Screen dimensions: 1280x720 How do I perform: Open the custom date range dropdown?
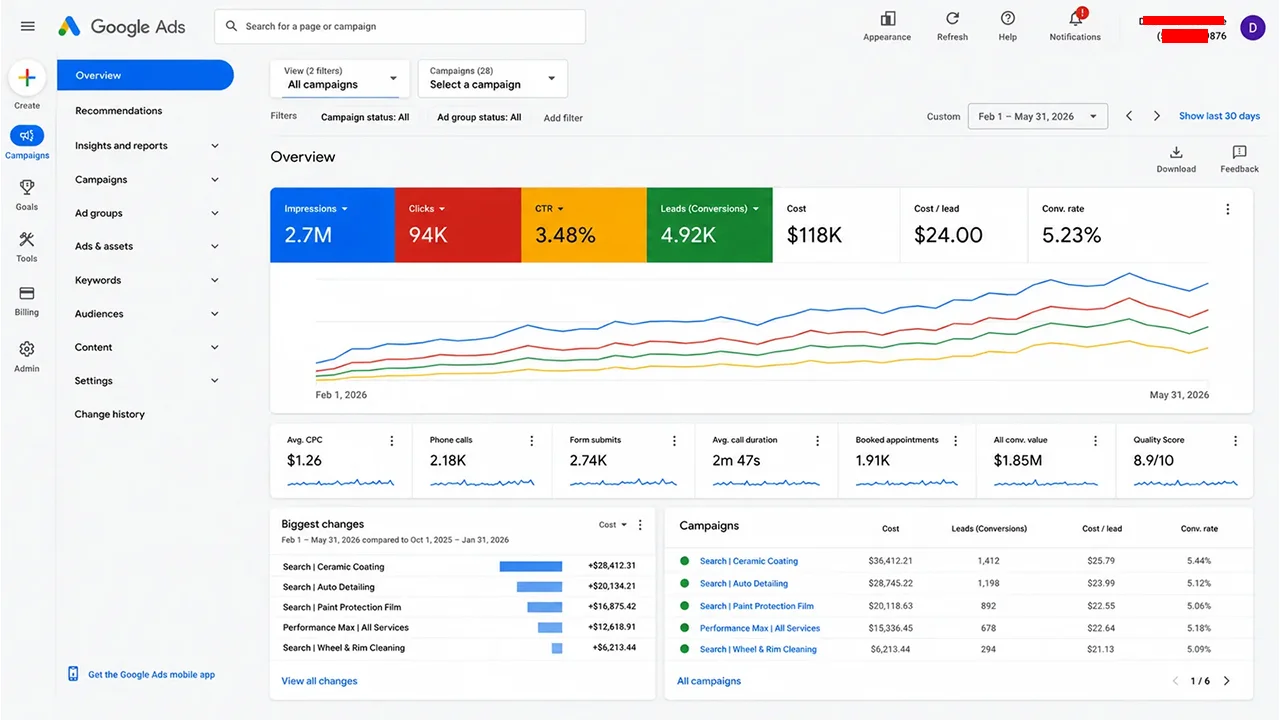(1038, 116)
